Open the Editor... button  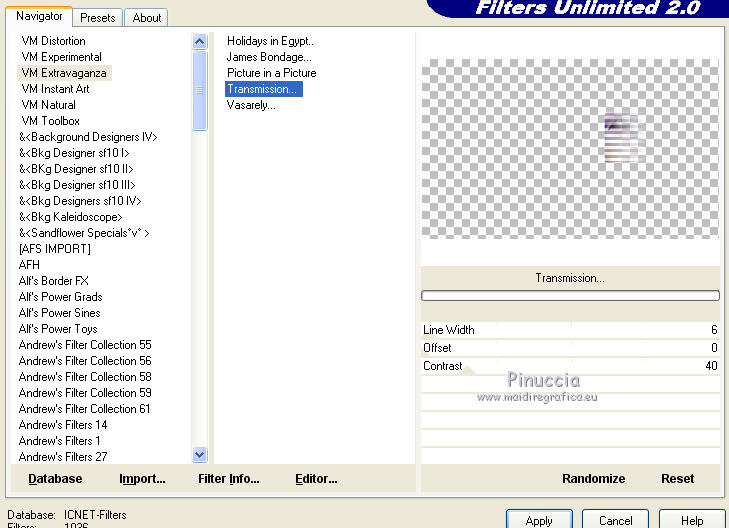point(316,479)
